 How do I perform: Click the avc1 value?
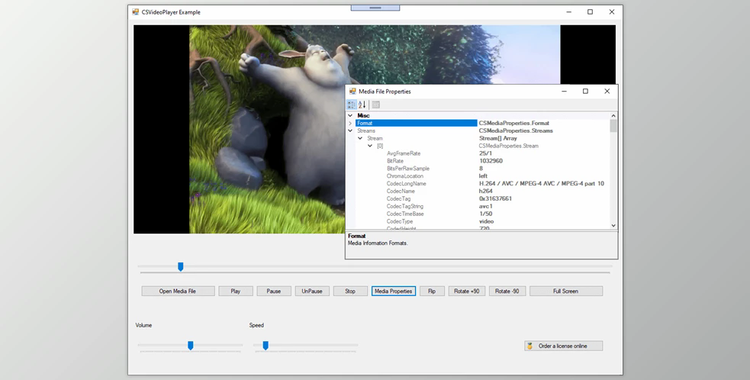coord(485,206)
